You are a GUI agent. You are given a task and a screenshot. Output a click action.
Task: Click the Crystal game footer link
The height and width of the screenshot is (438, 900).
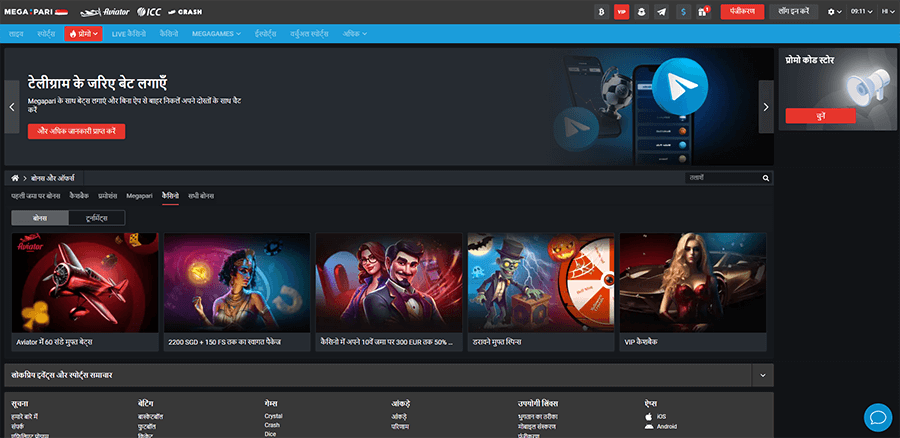(x=273, y=416)
